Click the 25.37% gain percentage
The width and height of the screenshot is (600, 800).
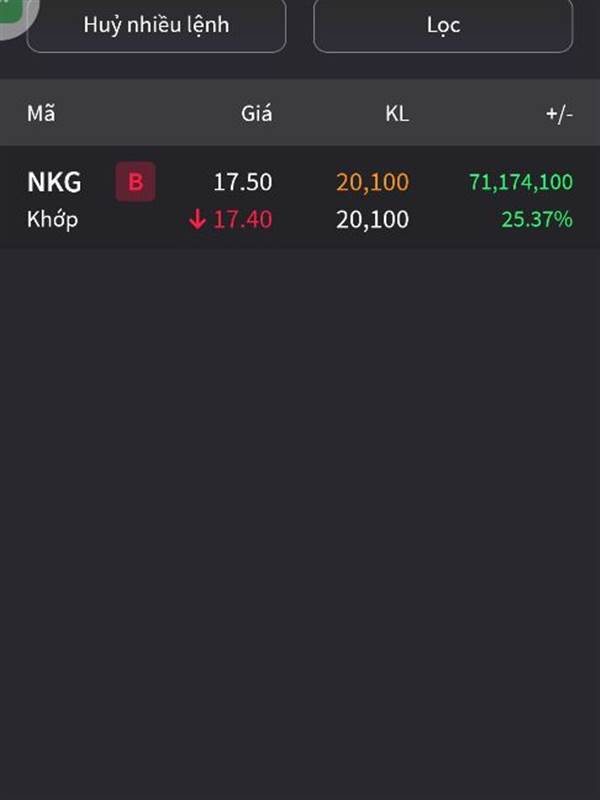(537, 219)
